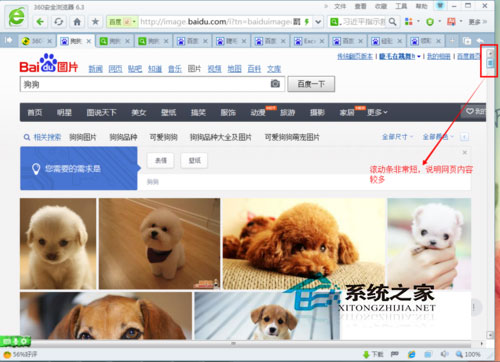The image size is (500, 362).
Task: Click the tab sidebar toggle icon left of tabs
Action: pos(9,40)
